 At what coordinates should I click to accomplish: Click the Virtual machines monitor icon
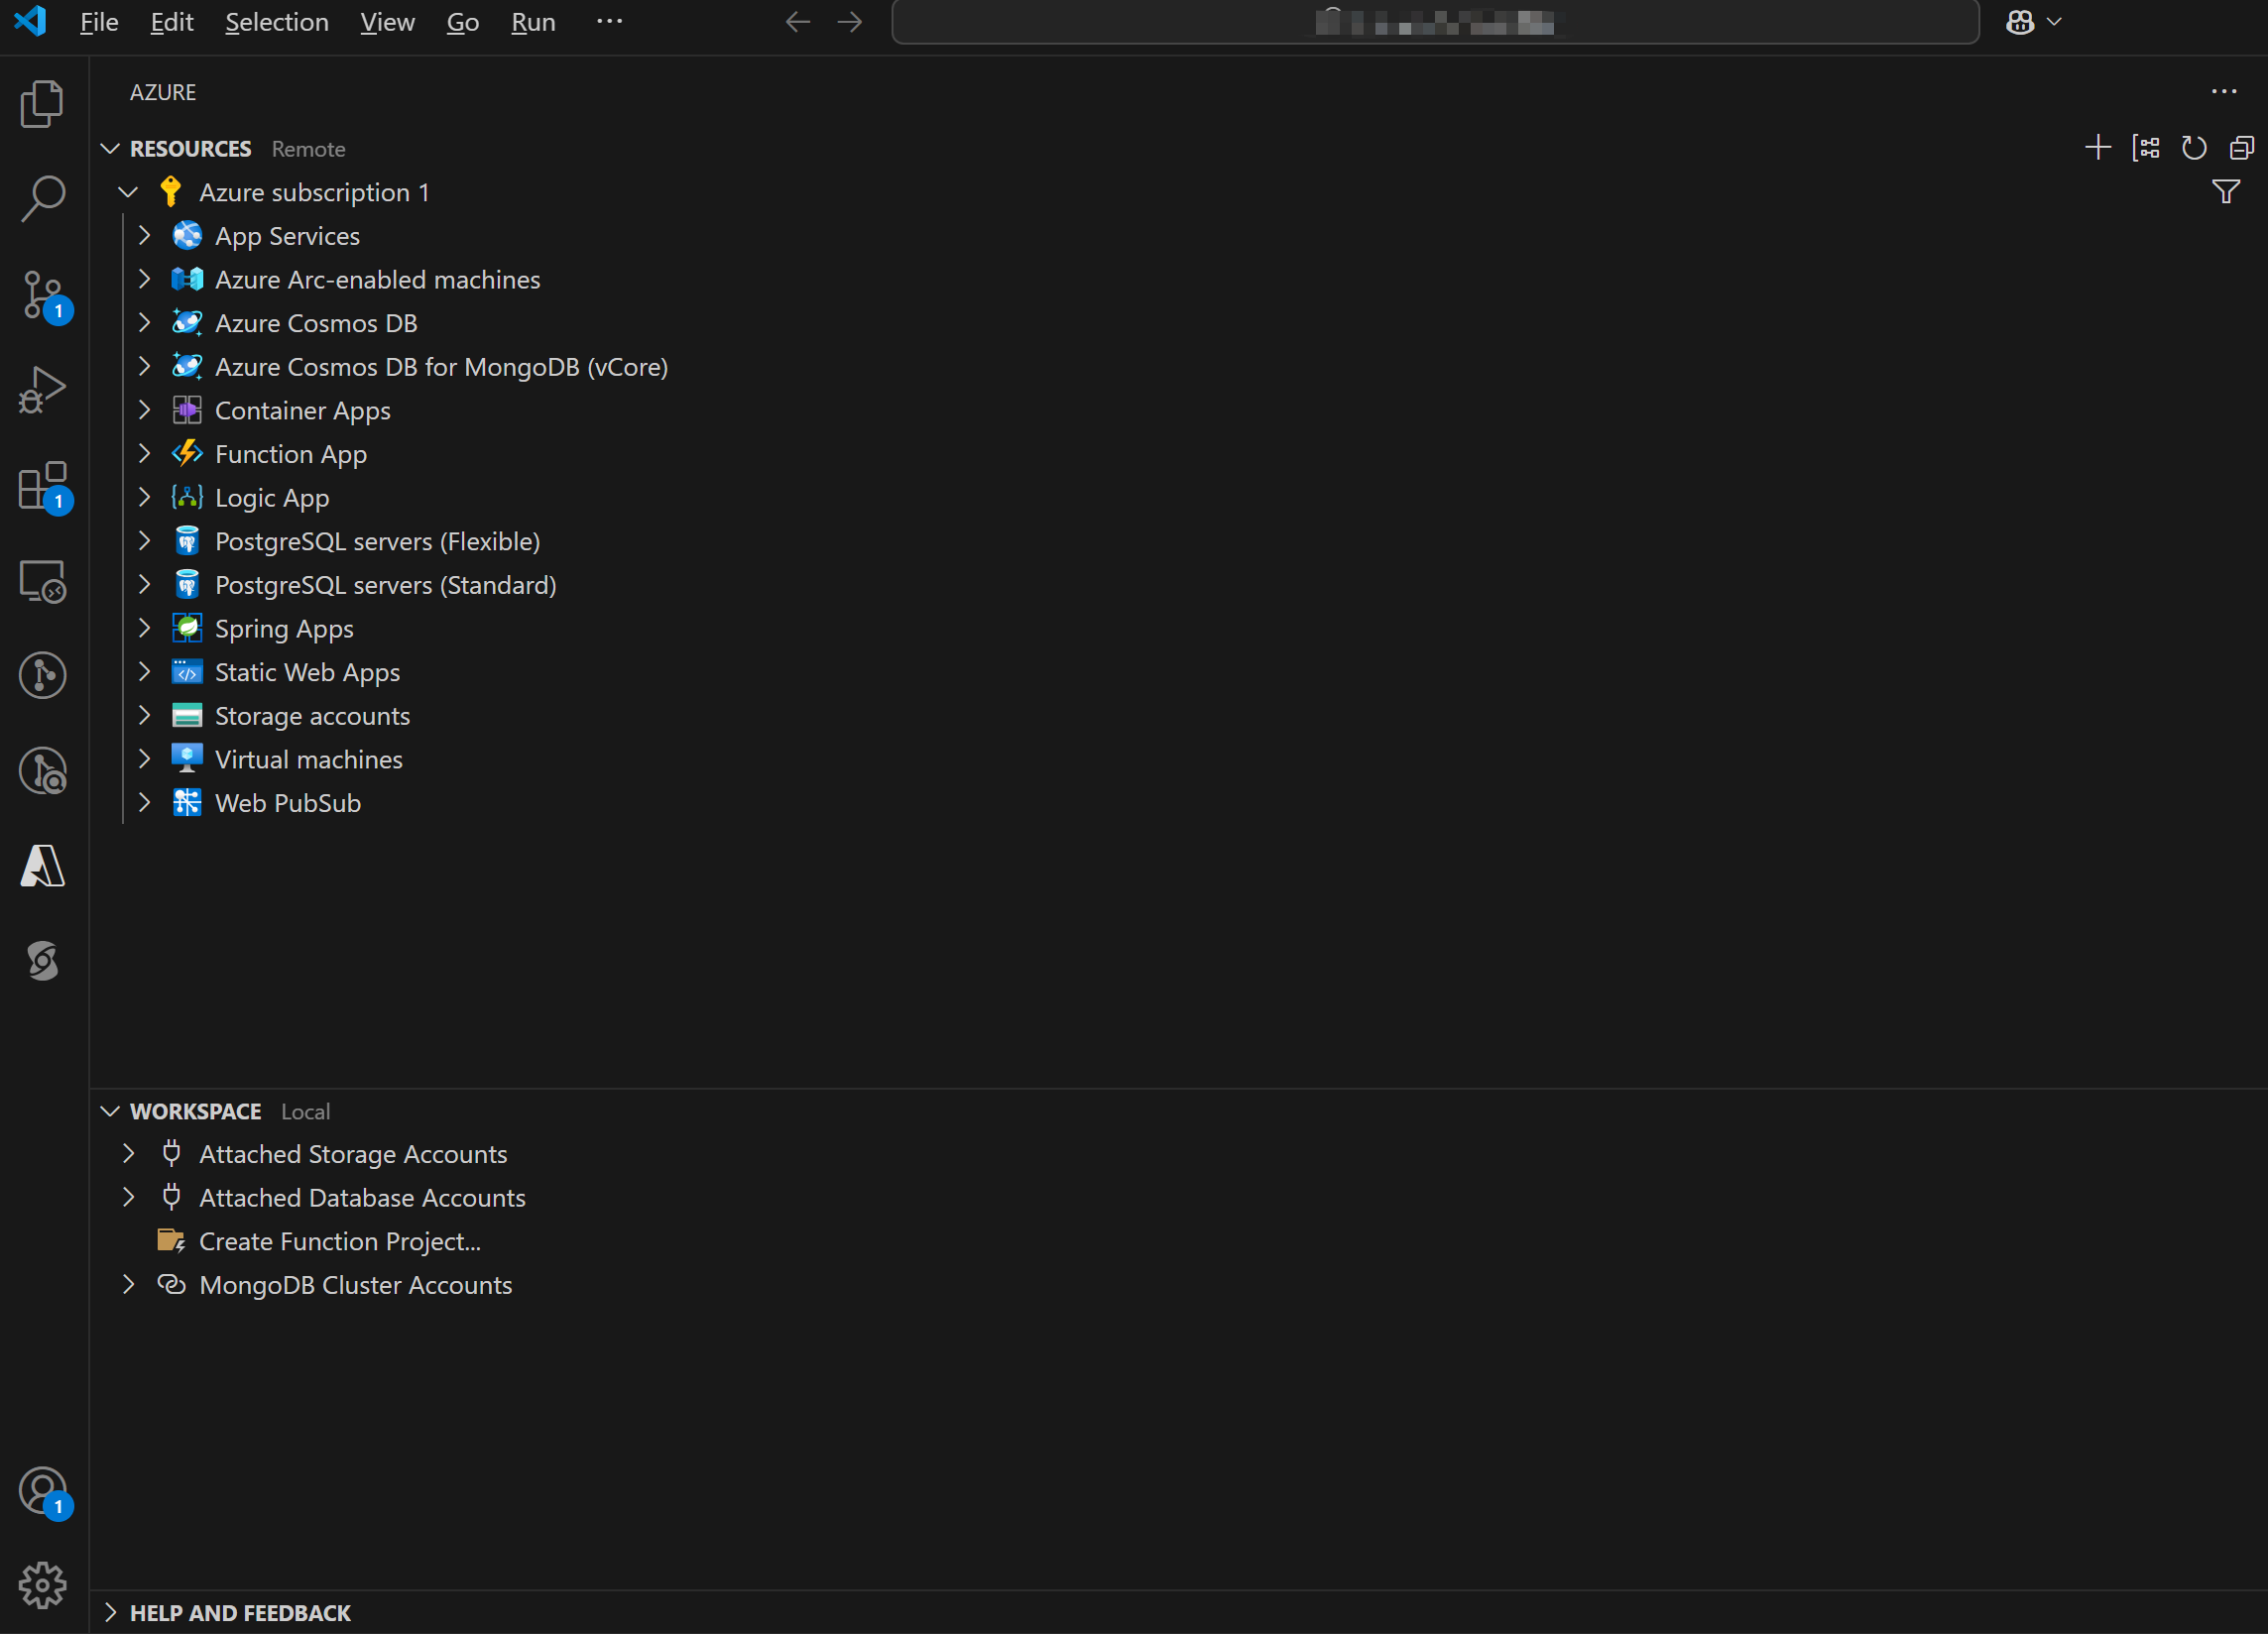(x=187, y=759)
